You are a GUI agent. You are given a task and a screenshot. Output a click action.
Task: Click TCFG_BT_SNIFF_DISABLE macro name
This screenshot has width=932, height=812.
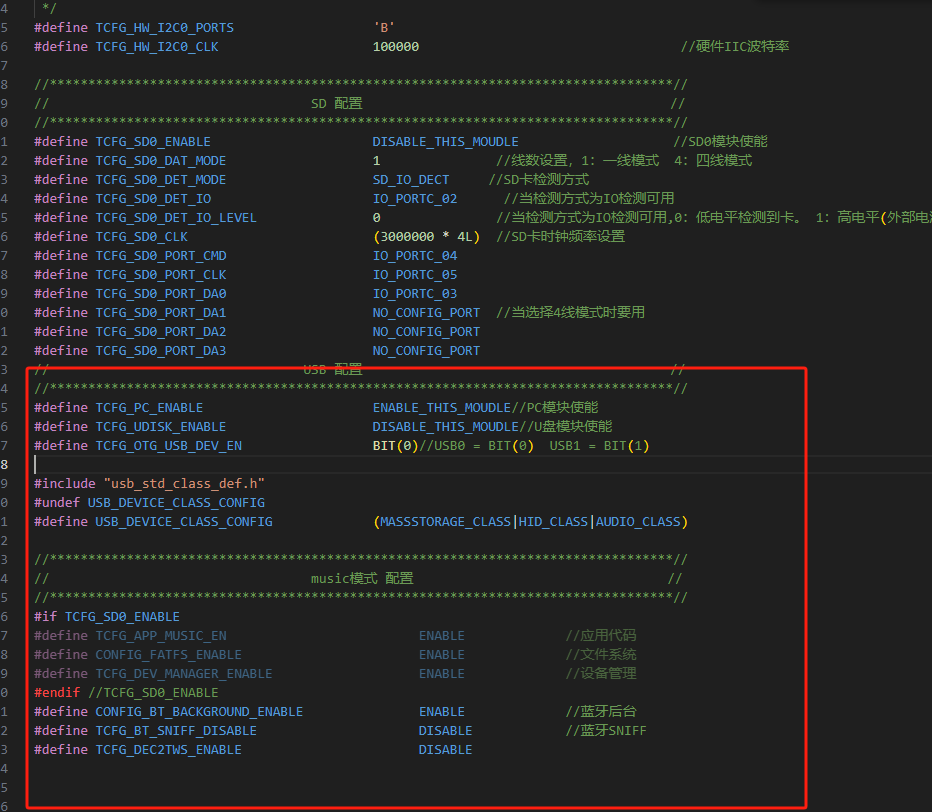point(177,732)
